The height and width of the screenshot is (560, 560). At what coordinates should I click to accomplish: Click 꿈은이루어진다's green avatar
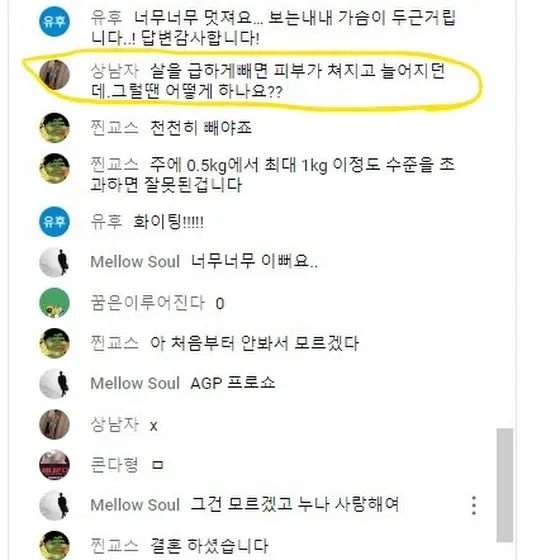tap(54, 302)
